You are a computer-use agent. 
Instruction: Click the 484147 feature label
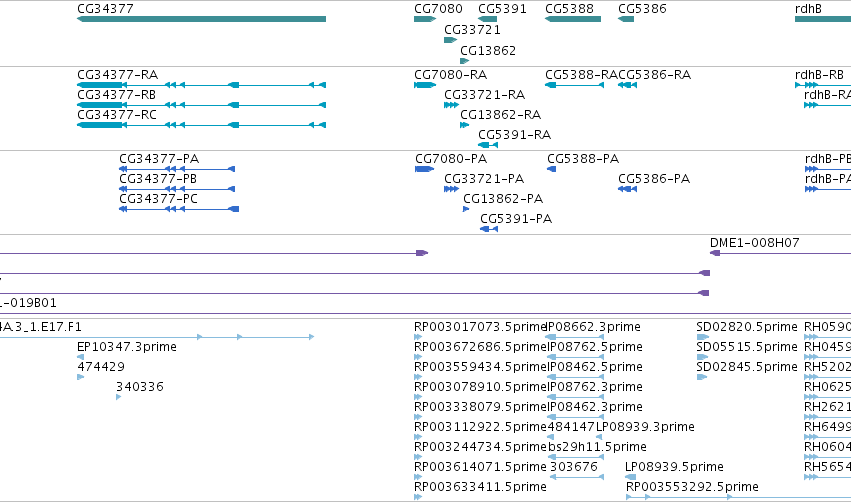[x=571, y=427]
